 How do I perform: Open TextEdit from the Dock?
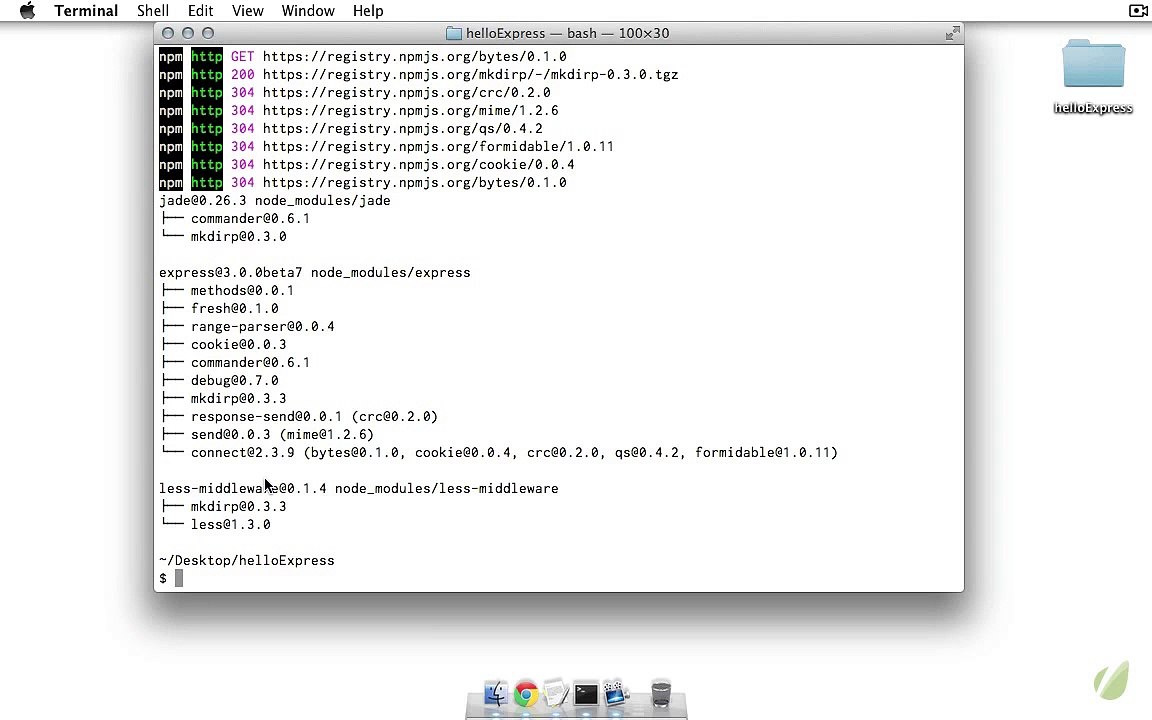point(555,693)
